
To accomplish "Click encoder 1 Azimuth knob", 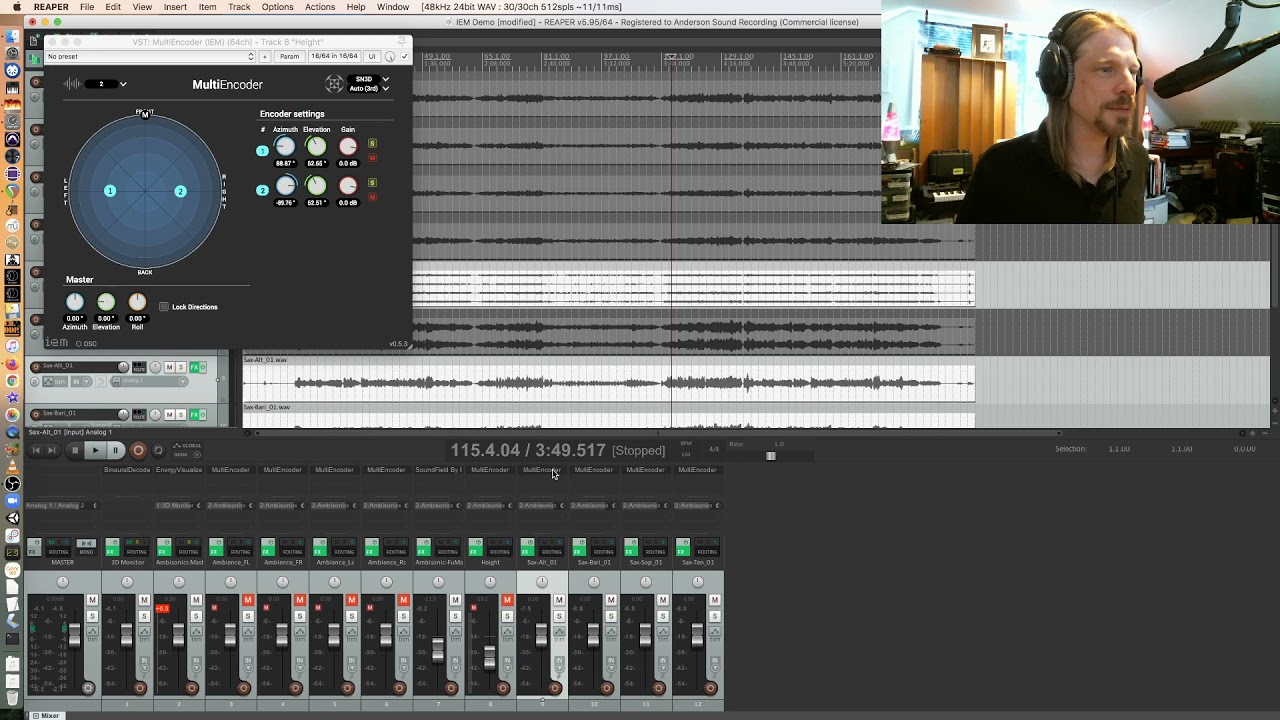I will (285, 147).
